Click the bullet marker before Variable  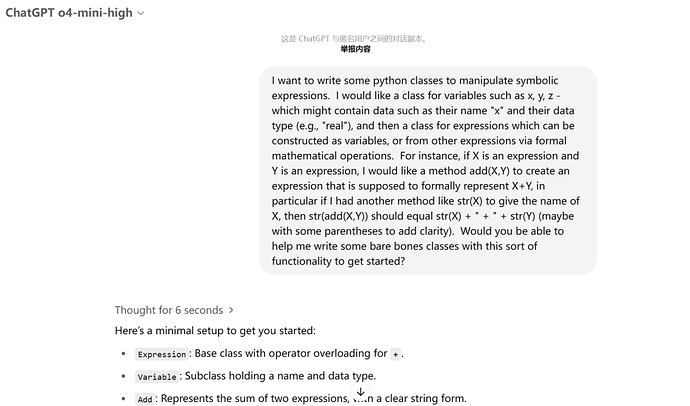click(123, 377)
